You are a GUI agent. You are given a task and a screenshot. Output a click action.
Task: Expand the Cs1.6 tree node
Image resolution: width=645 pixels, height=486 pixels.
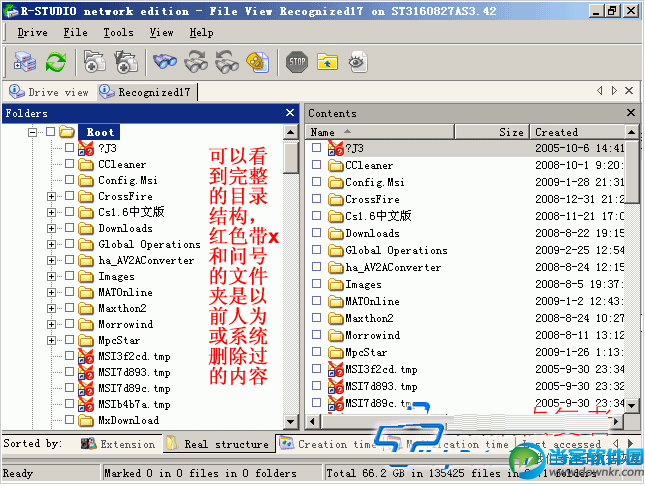[x=51, y=212]
